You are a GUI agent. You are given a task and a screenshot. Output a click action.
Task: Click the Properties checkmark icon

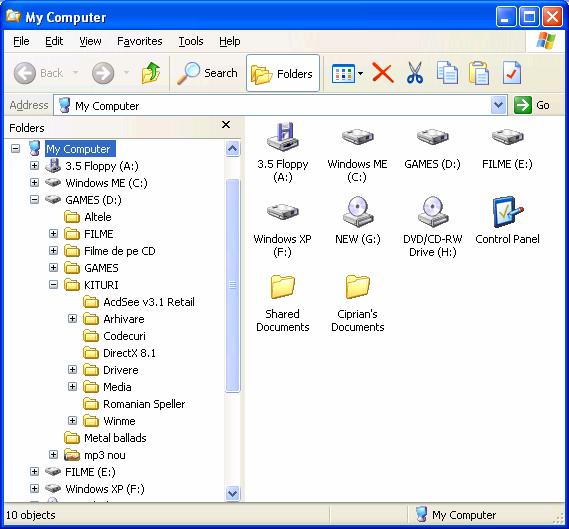512,73
